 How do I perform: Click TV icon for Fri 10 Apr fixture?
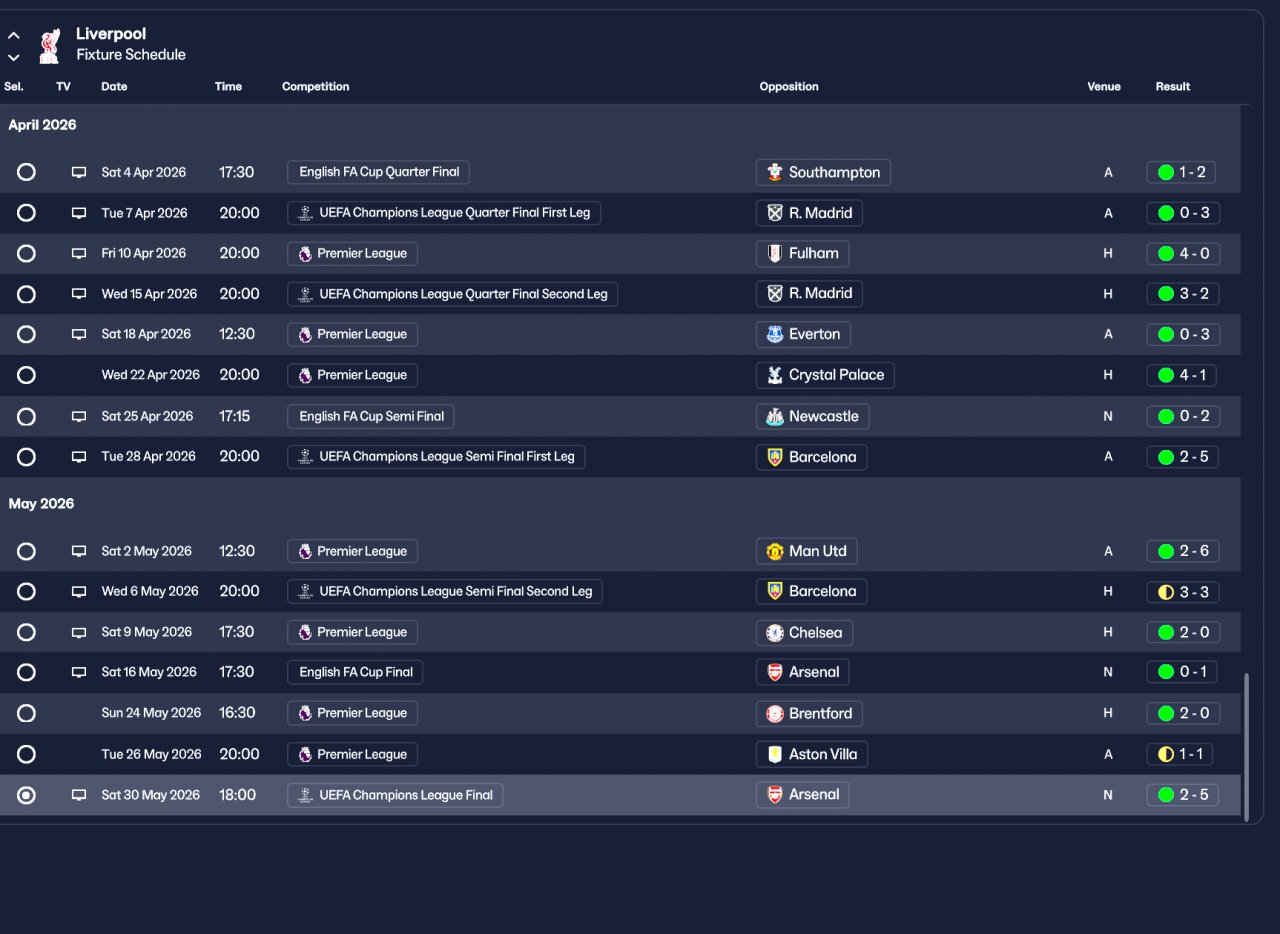79,254
